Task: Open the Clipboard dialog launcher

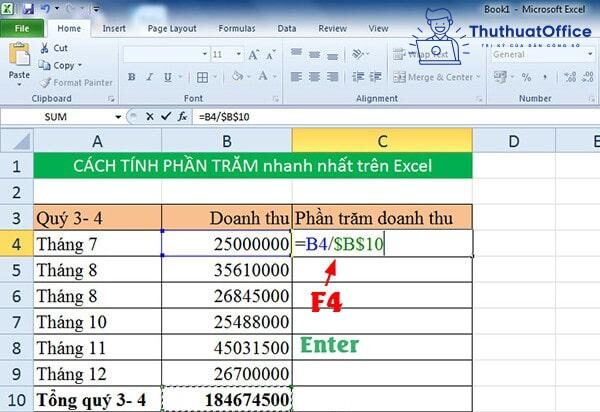Action: coord(111,99)
